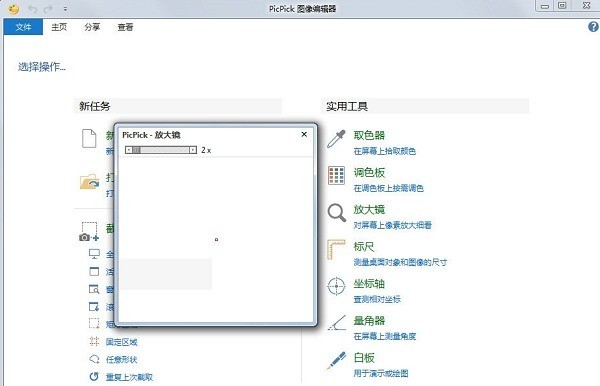Viewport: 600px width, 386px height.
Task: Click the Undo arrow in title bar
Action: point(33,9)
